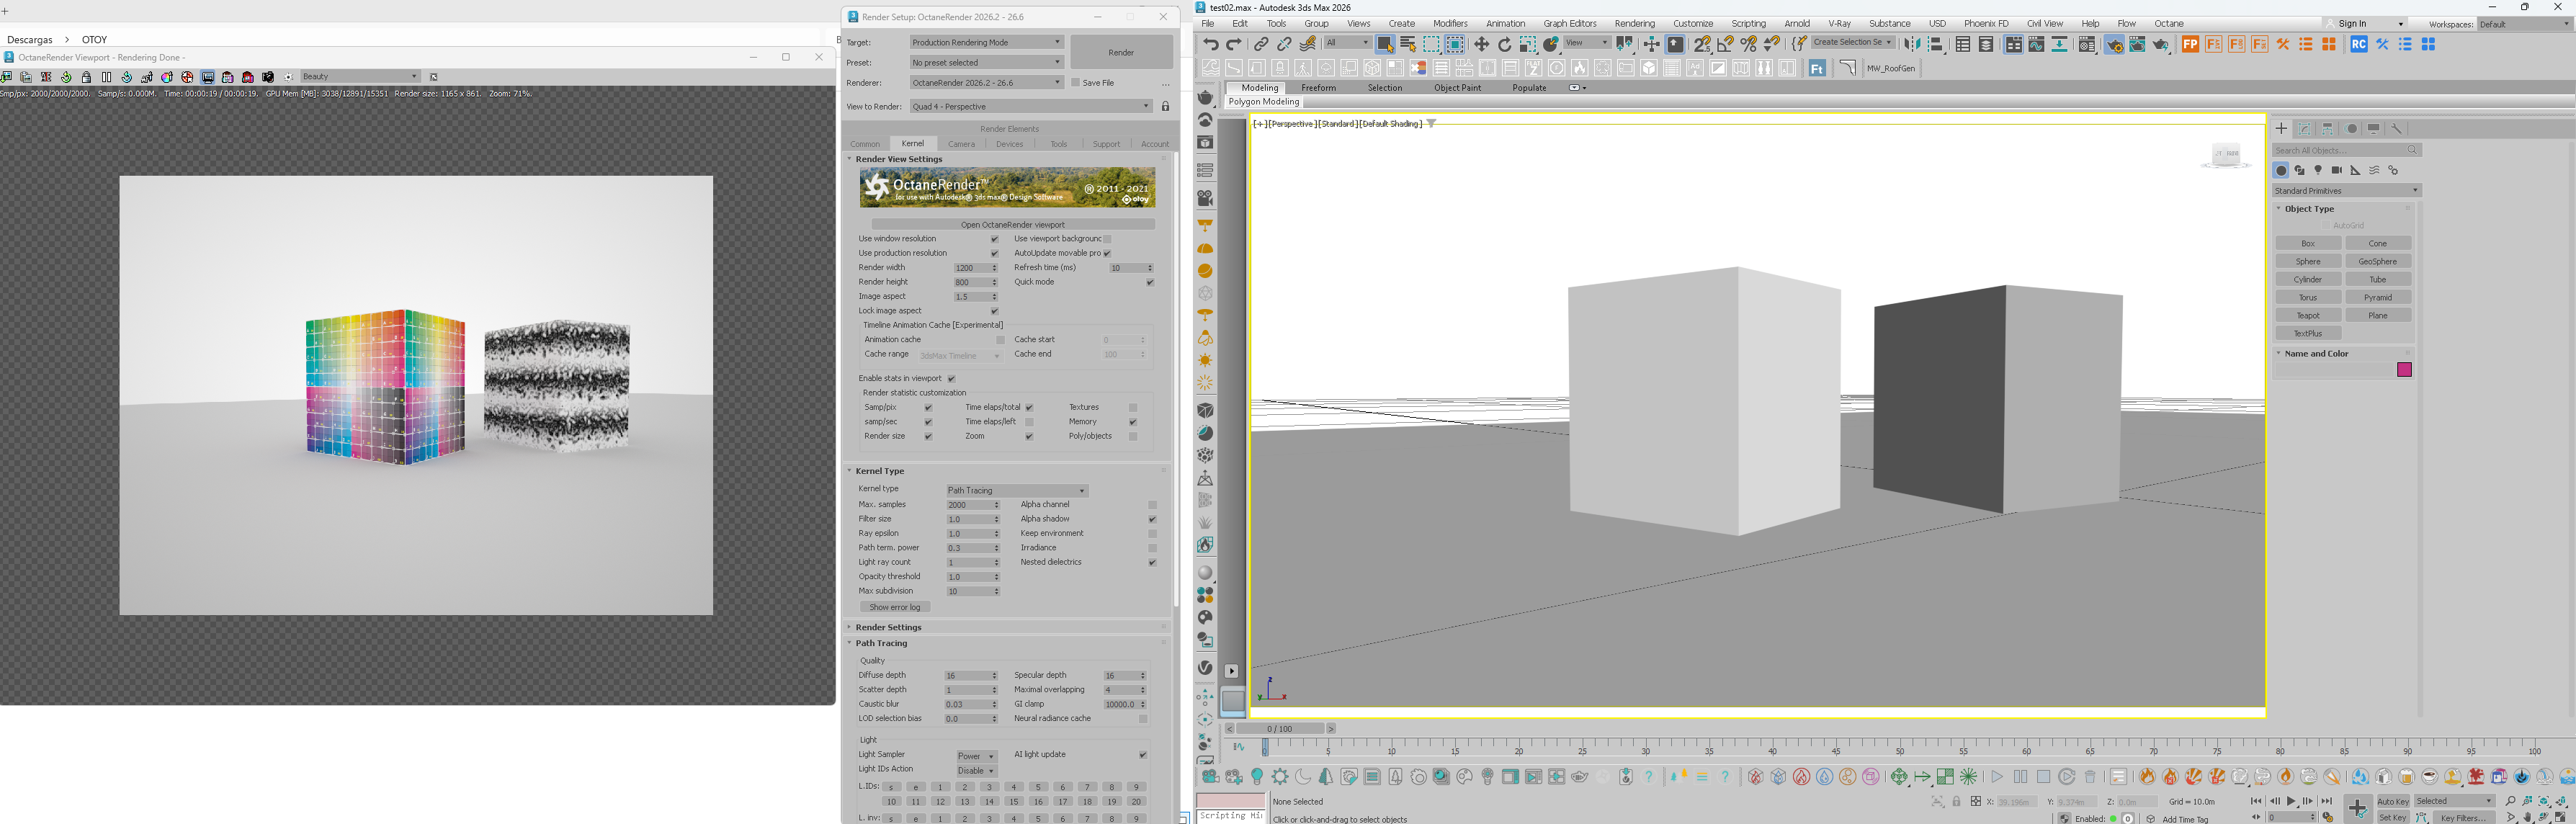This screenshot has height=824, width=2576.
Task: Switch to the Camera tab in Render Setup
Action: [961, 144]
